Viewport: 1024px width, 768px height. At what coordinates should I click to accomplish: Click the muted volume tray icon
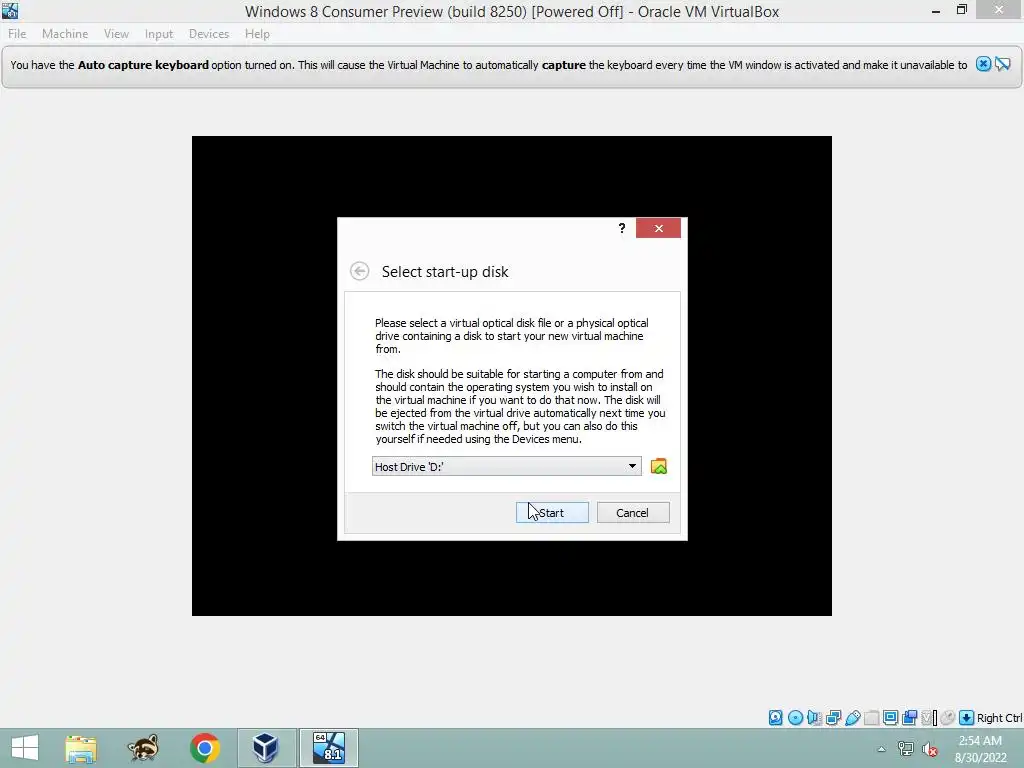929,749
